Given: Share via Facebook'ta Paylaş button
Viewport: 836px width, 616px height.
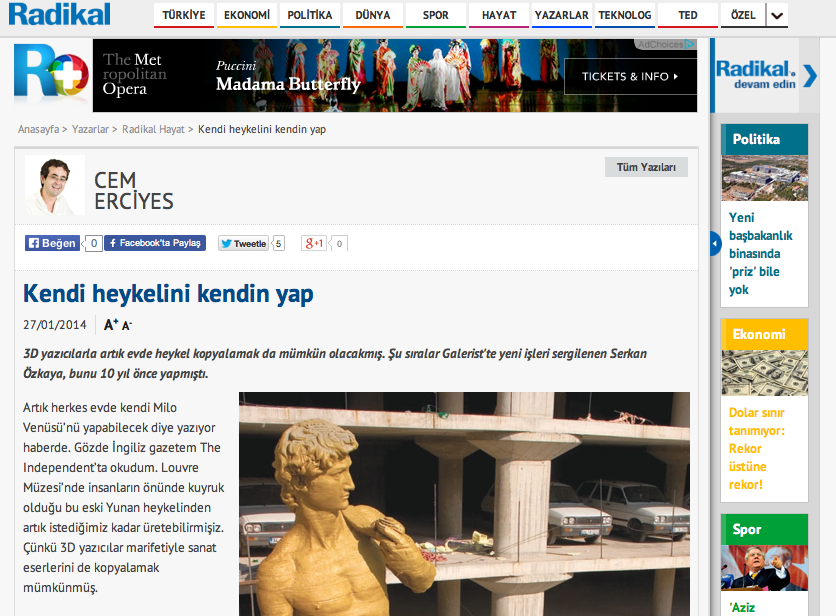Looking at the screenshot, I should click(x=155, y=243).
